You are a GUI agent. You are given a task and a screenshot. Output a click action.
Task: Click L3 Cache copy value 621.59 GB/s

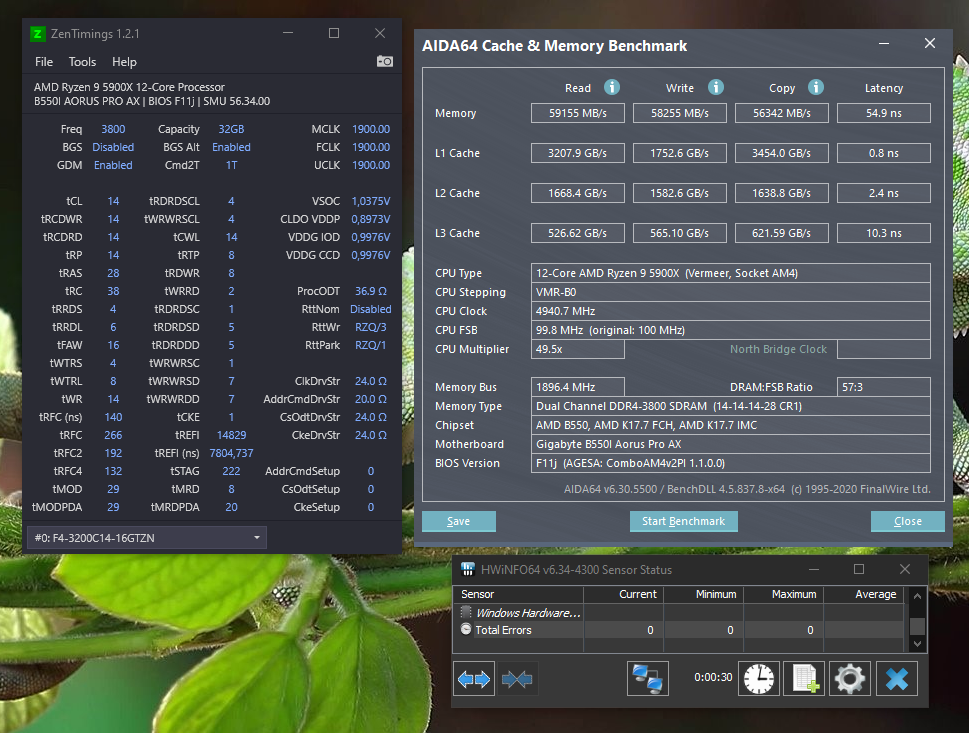(782, 233)
